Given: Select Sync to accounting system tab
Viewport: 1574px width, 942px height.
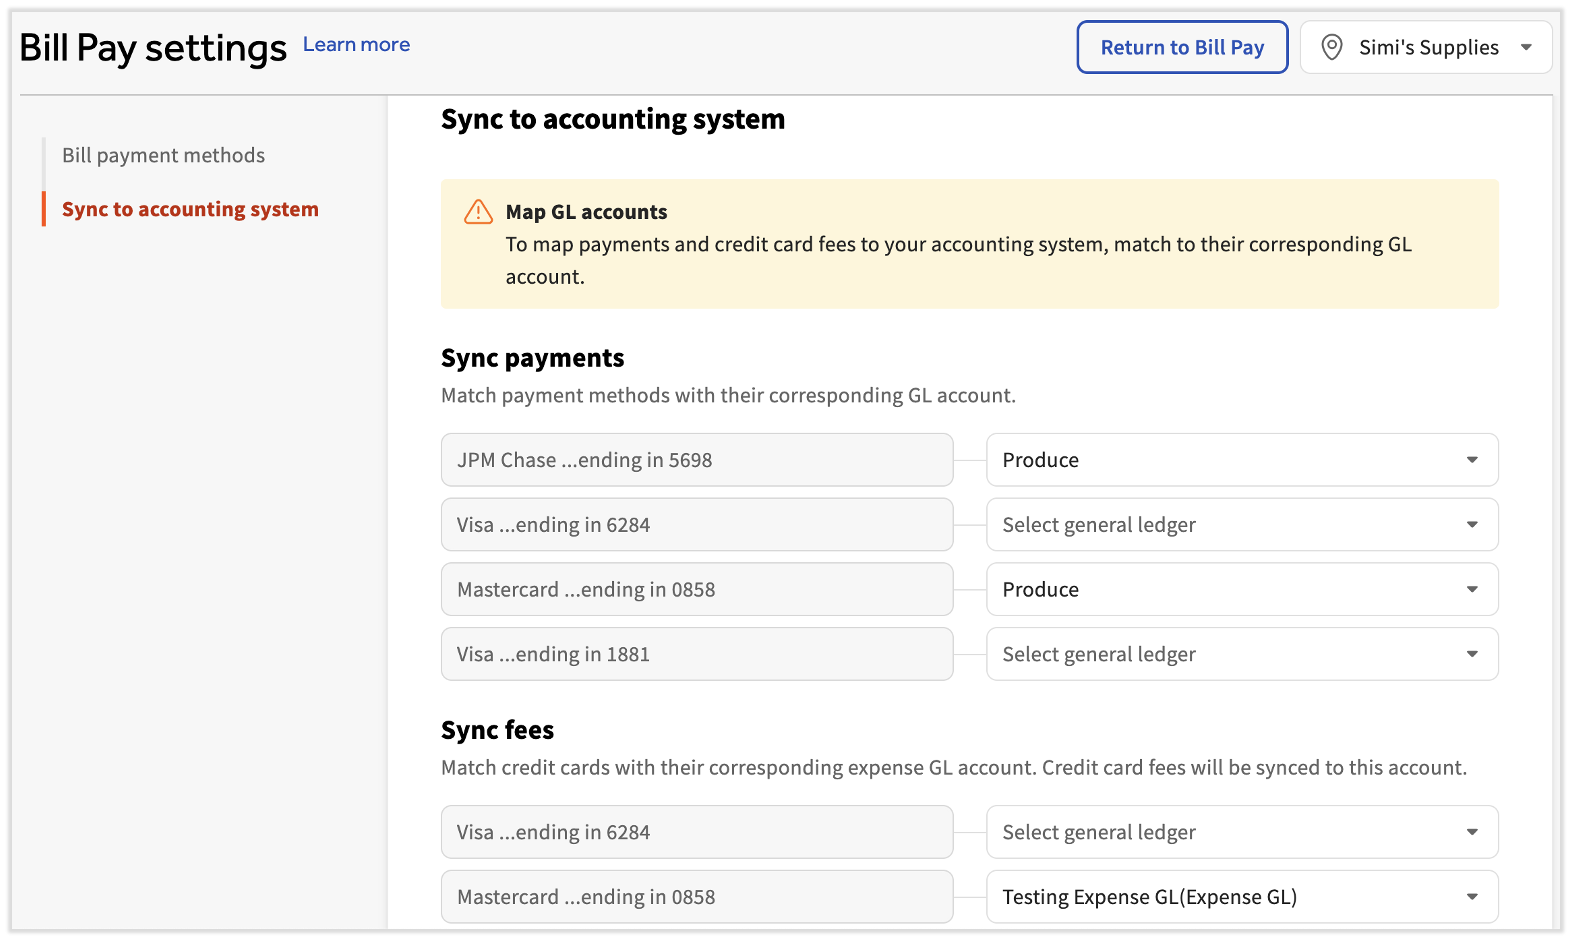Looking at the screenshot, I should click(190, 209).
